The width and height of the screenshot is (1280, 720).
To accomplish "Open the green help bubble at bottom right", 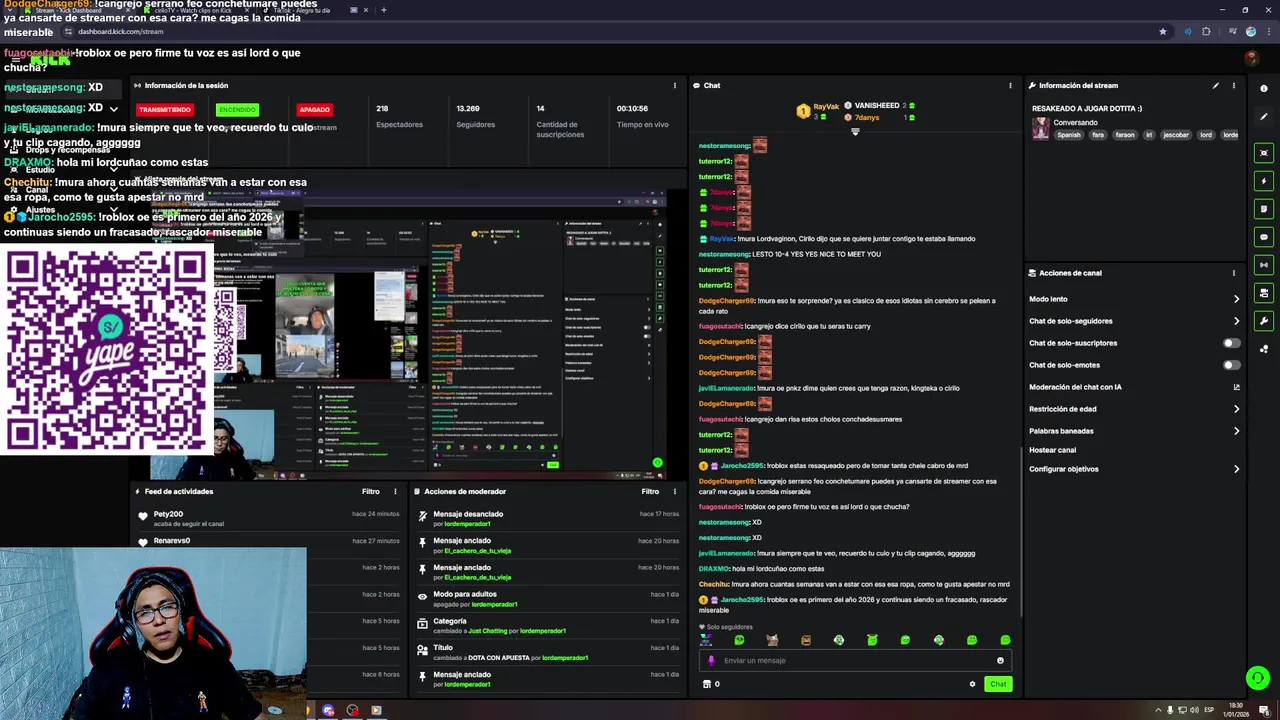I will coord(1257,678).
